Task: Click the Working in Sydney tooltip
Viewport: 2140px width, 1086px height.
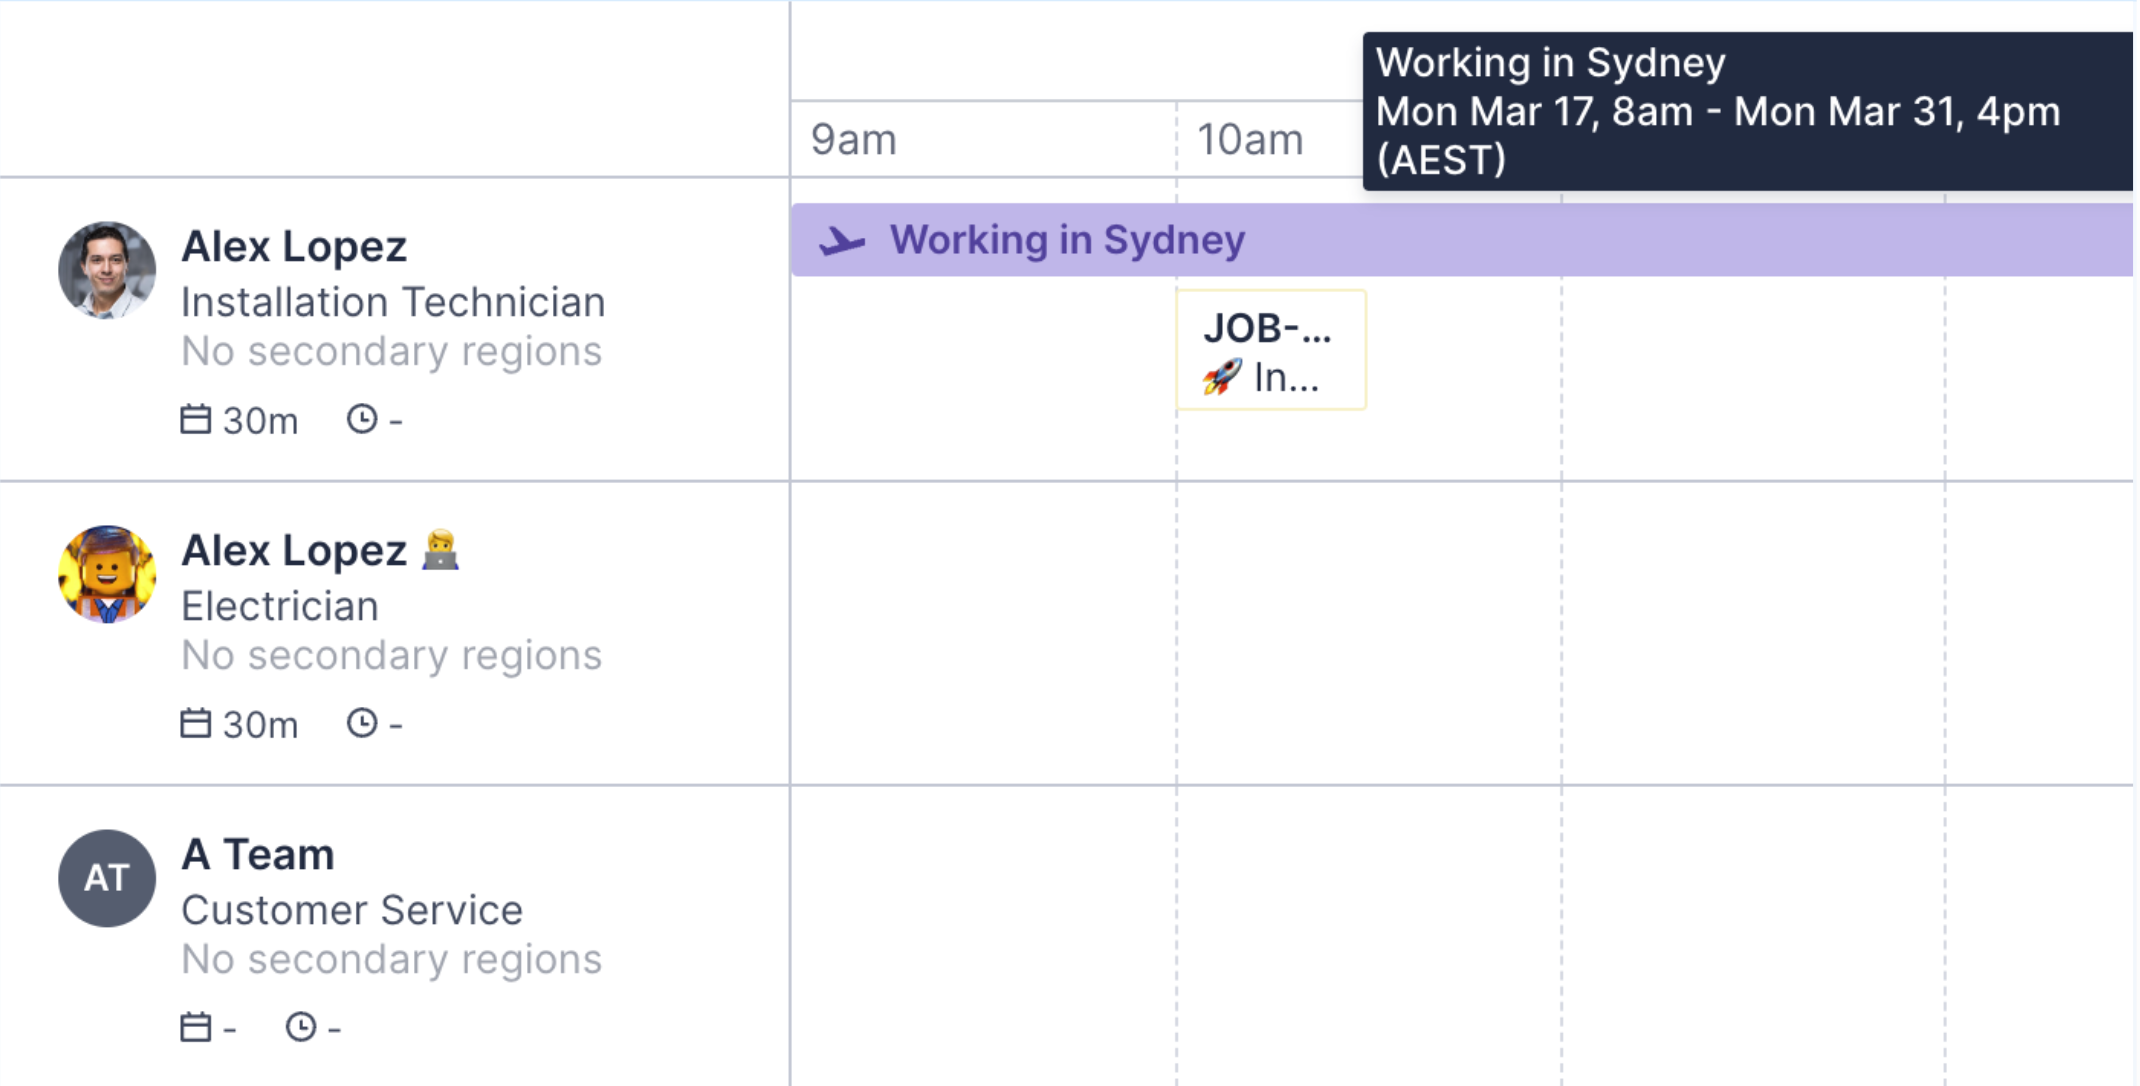Action: (x=1747, y=111)
